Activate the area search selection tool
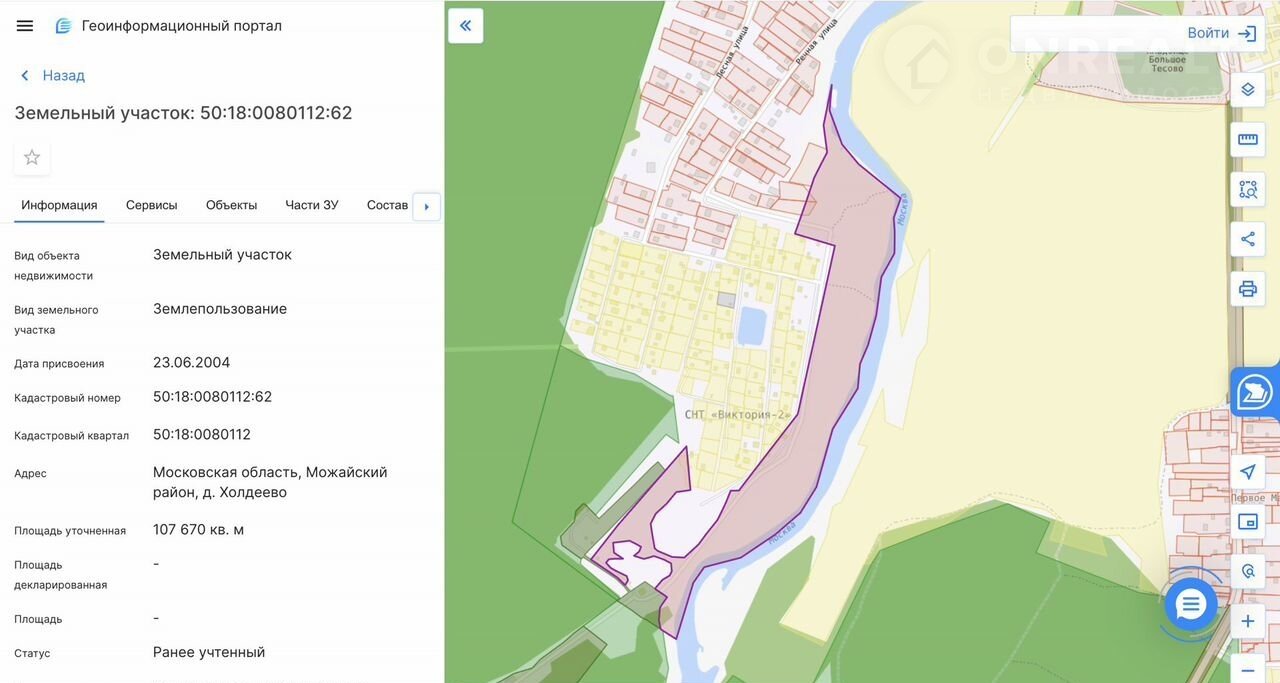The width and height of the screenshot is (1280, 683). point(1247,189)
